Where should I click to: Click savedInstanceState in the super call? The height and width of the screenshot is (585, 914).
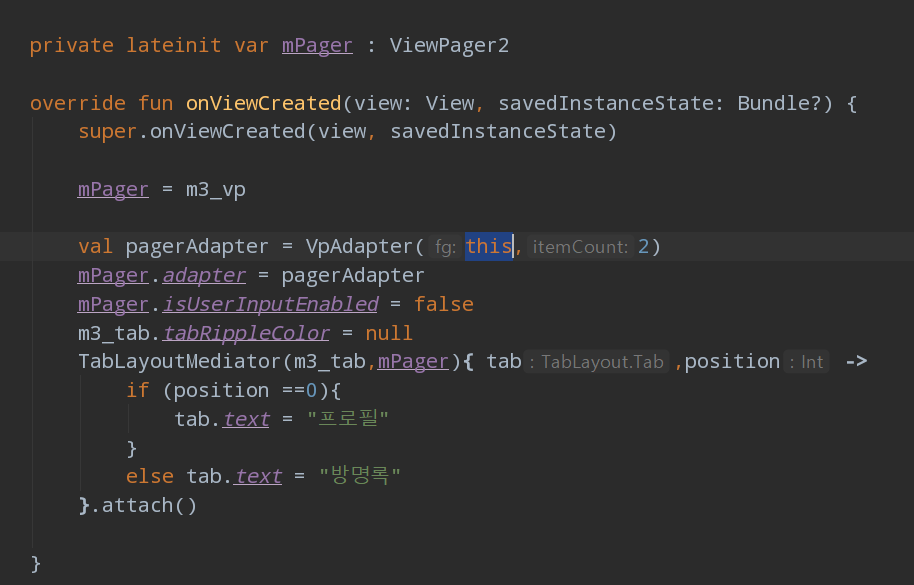pos(498,132)
